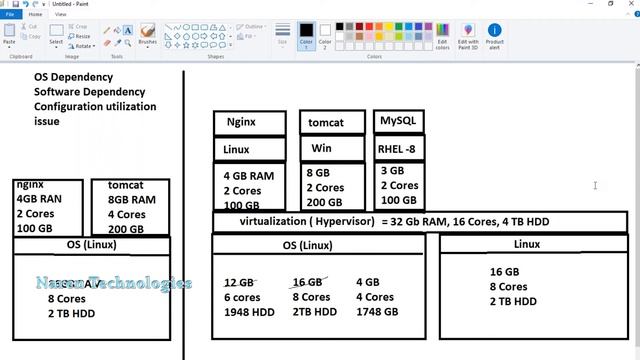
Task: Click the Paste clipboard icon
Action: click(9, 30)
